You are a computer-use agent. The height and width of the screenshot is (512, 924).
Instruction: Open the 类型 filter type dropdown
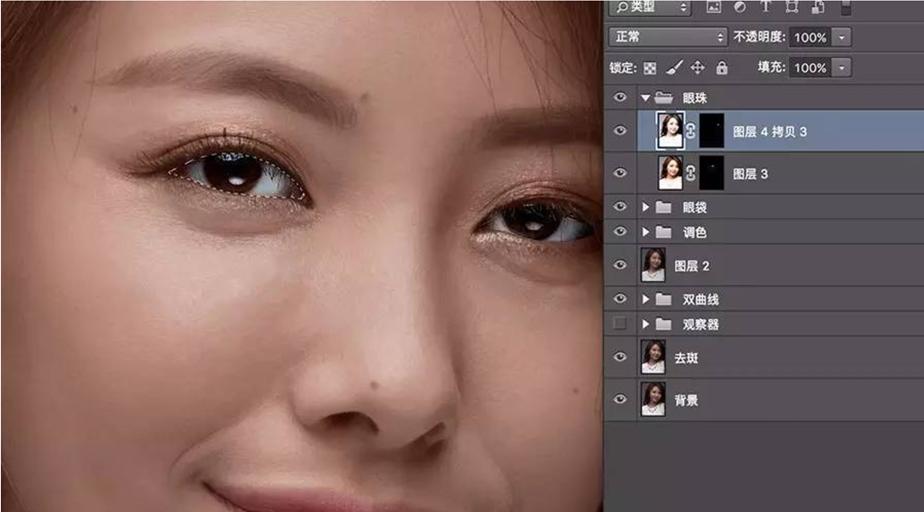(651, 7)
